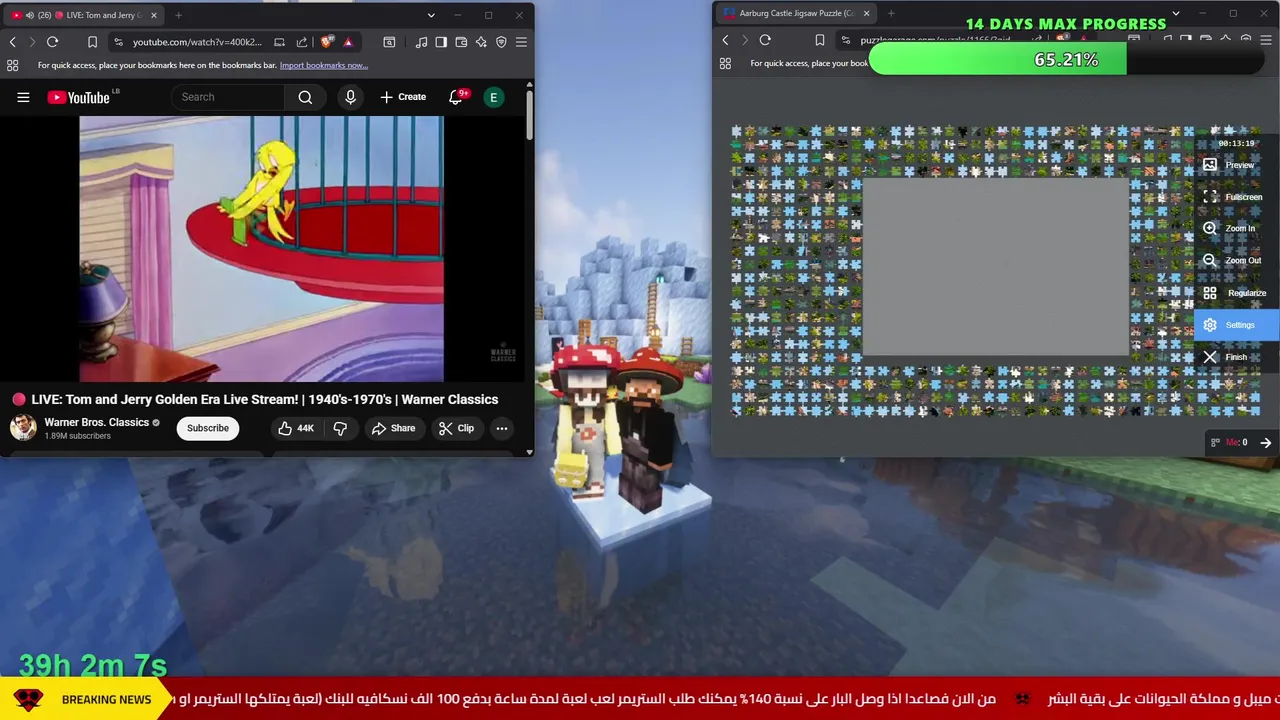Click Regularize in puzzle menu
The image size is (1280, 720).
click(1237, 293)
